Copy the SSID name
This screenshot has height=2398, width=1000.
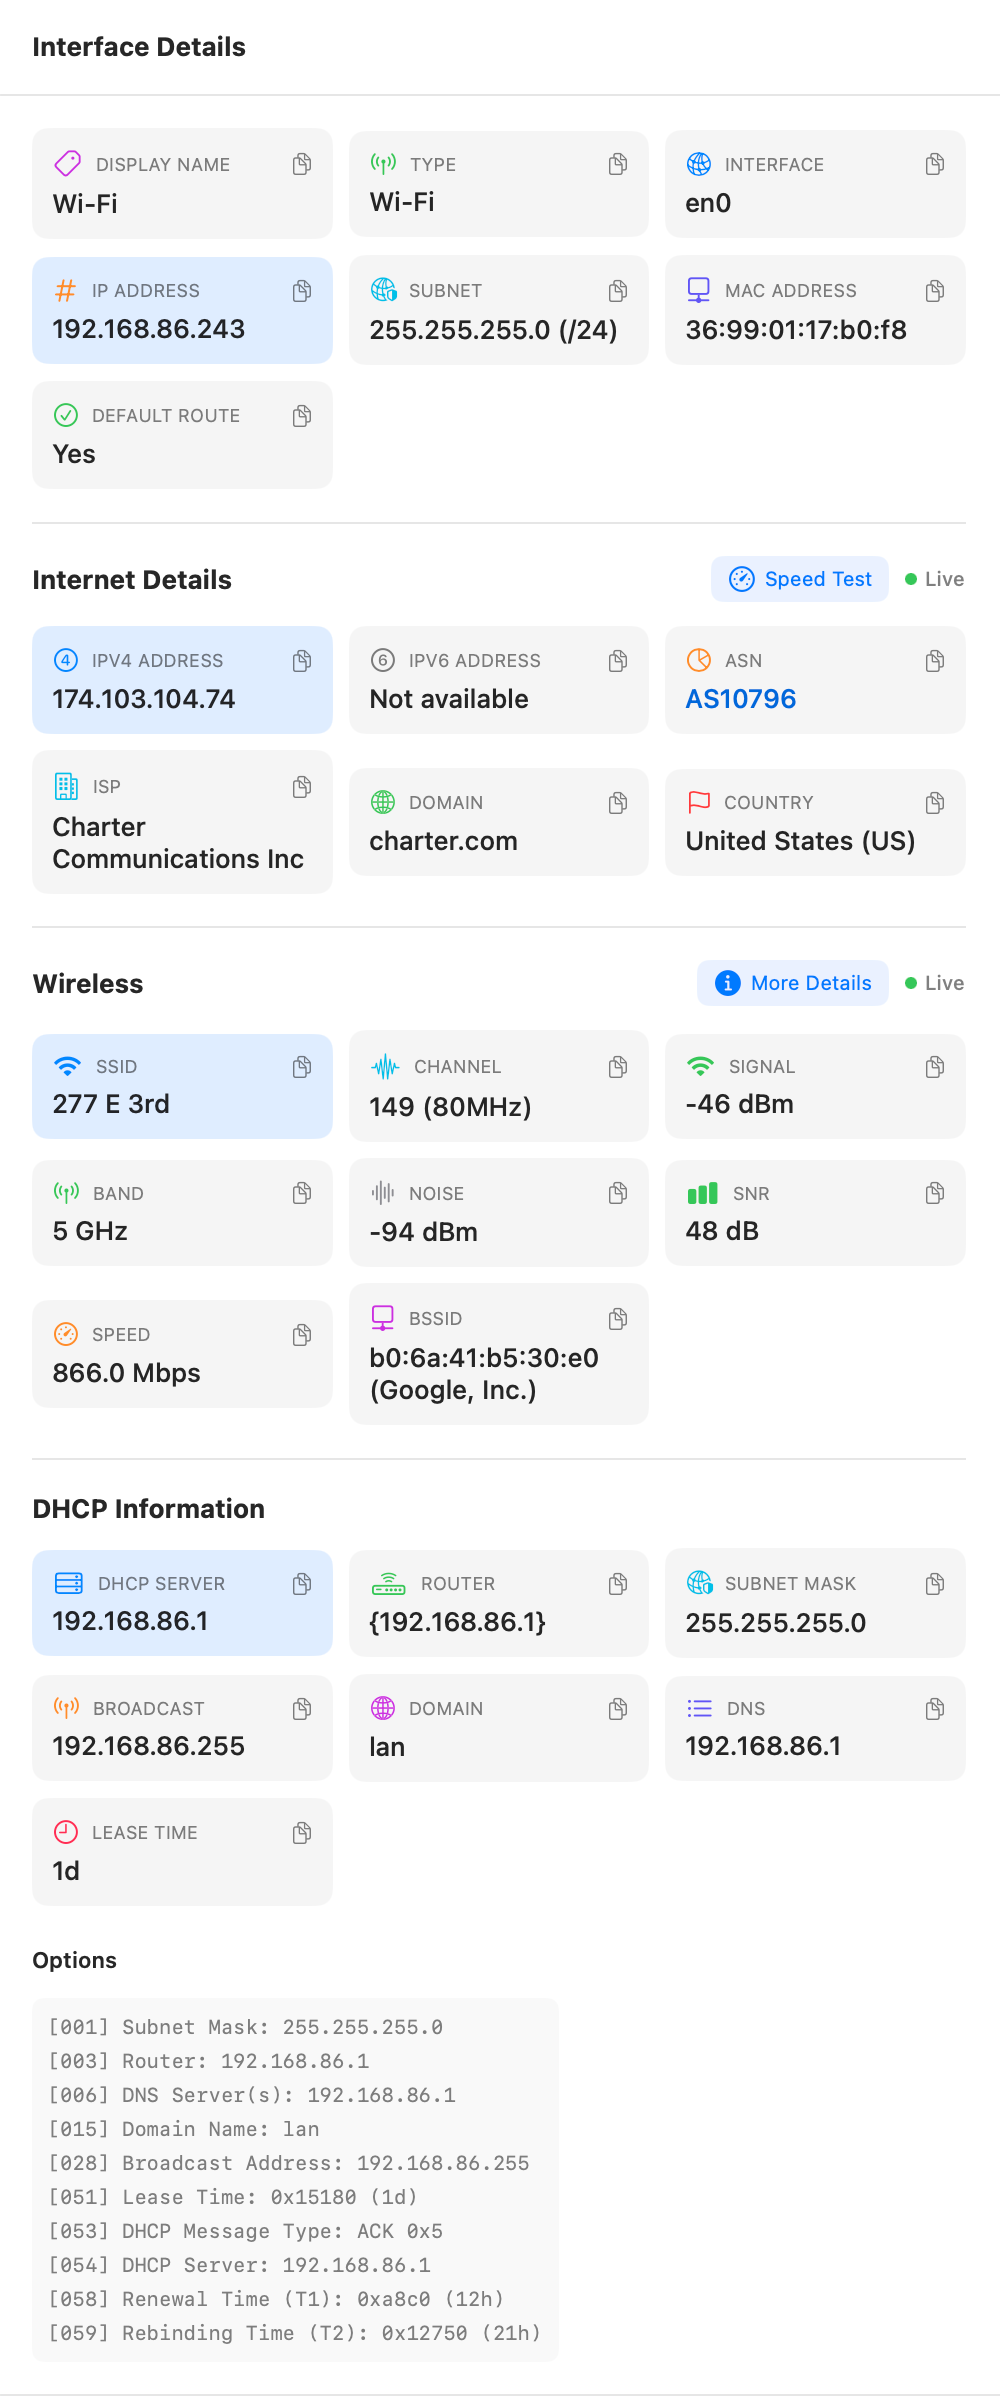click(x=301, y=1067)
